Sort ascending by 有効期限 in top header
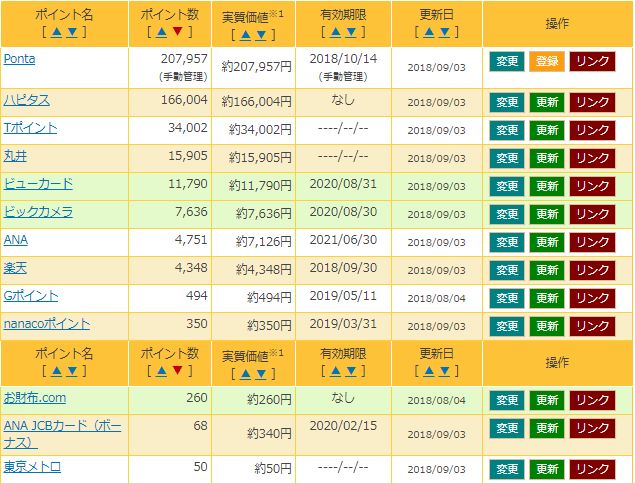The width and height of the screenshot is (635, 483). (336, 32)
